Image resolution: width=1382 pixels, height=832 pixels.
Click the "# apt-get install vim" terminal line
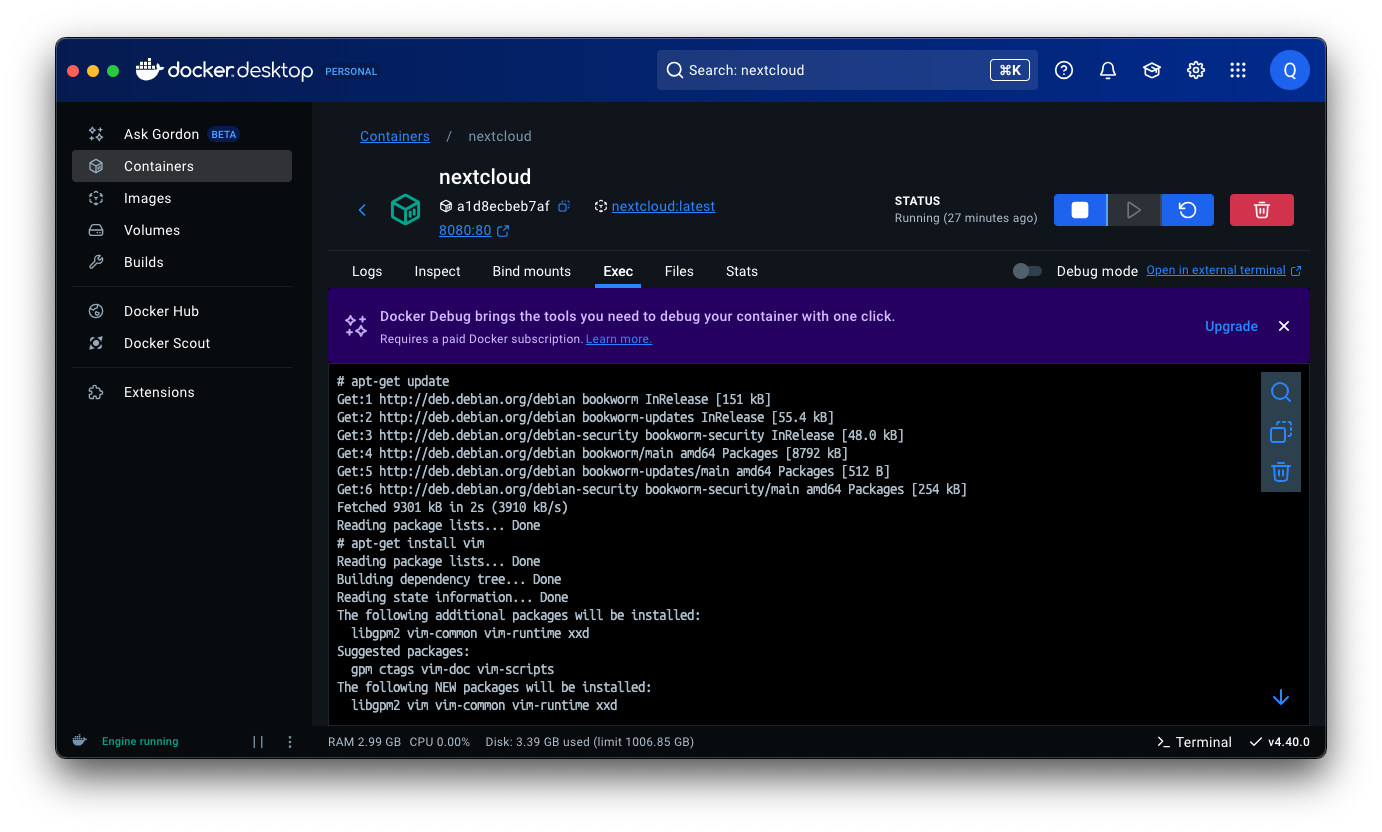tap(411, 543)
